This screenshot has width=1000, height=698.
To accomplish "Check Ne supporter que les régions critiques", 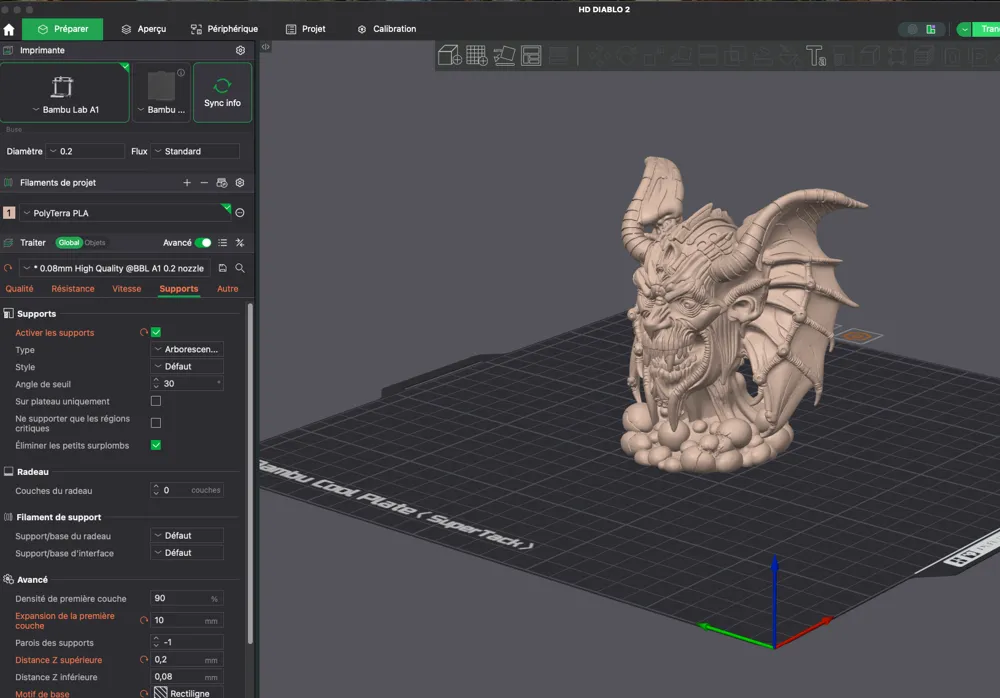I will [x=156, y=423].
